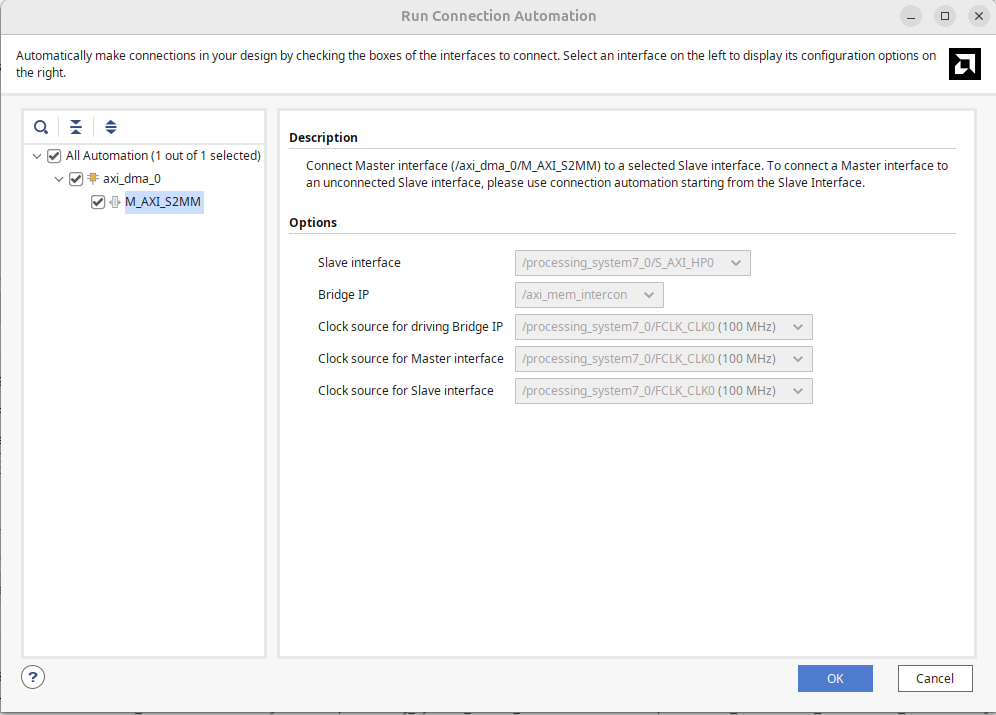Maximize the Run Connection Automation dialog
This screenshot has width=996, height=715.
(x=944, y=16)
